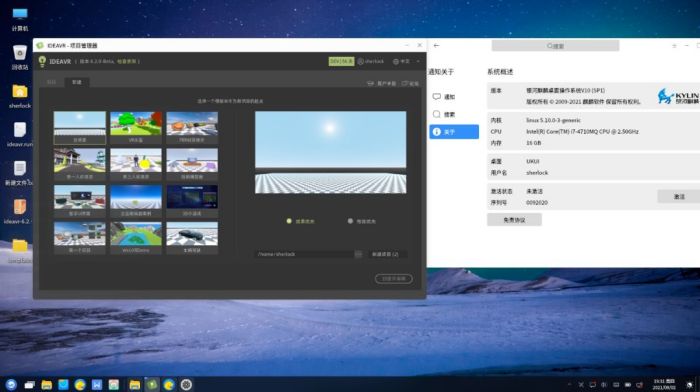The image size is (700, 392).
Task: Click the IDEAVR lightbulb logo
Action: (x=42, y=61)
